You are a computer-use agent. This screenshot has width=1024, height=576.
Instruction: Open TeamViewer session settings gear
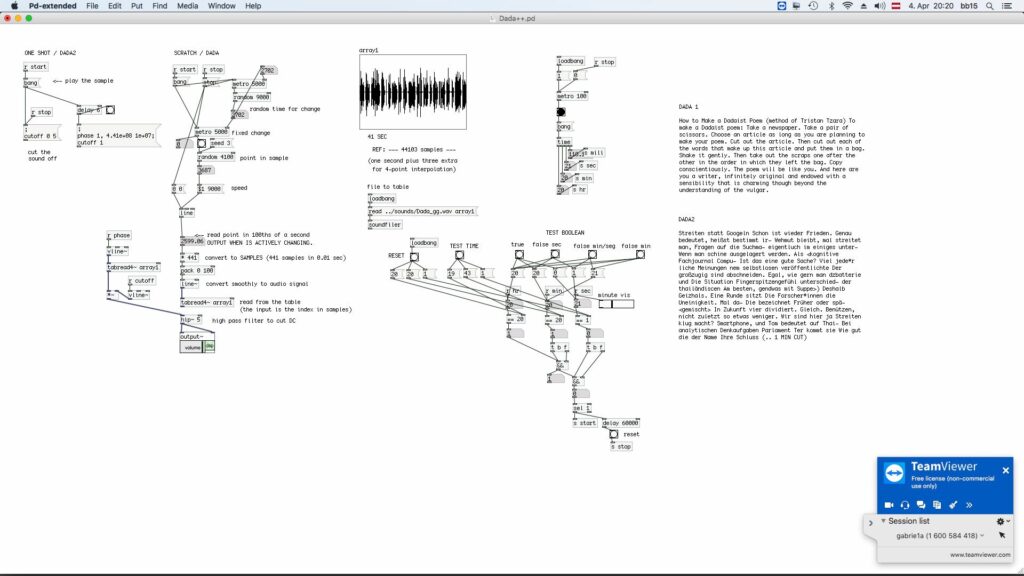point(1000,521)
